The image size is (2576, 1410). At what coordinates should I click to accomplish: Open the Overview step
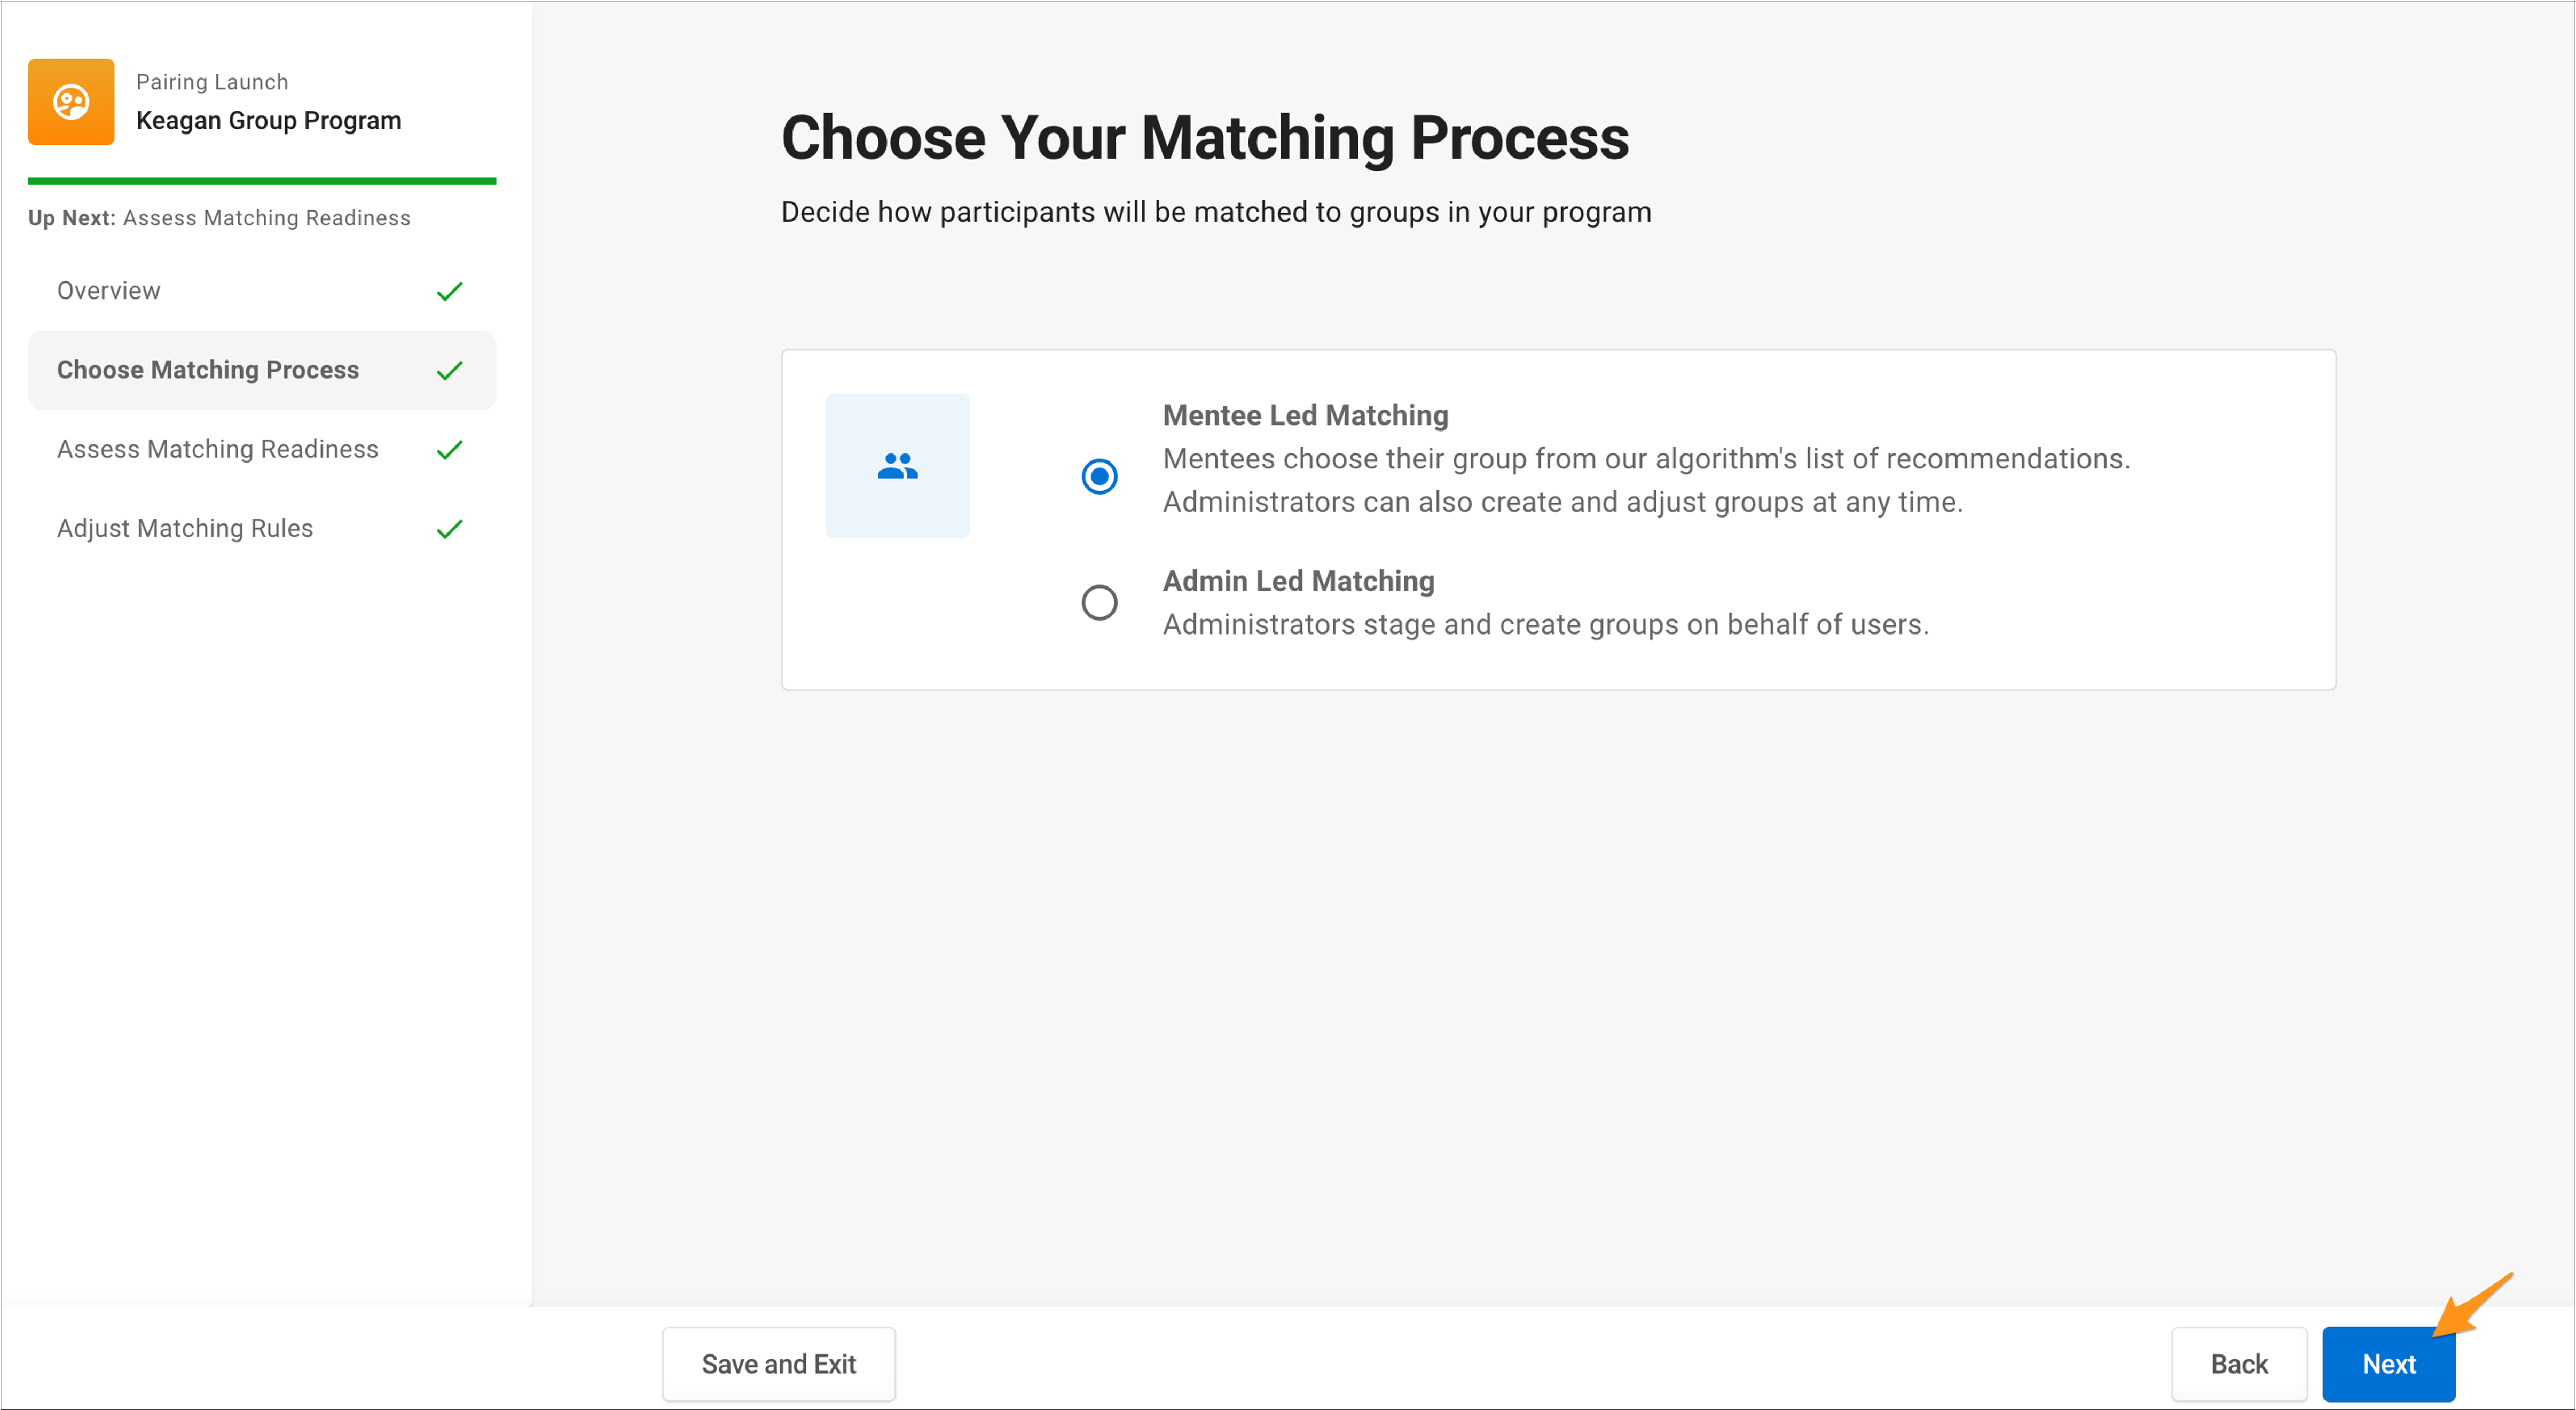point(262,291)
